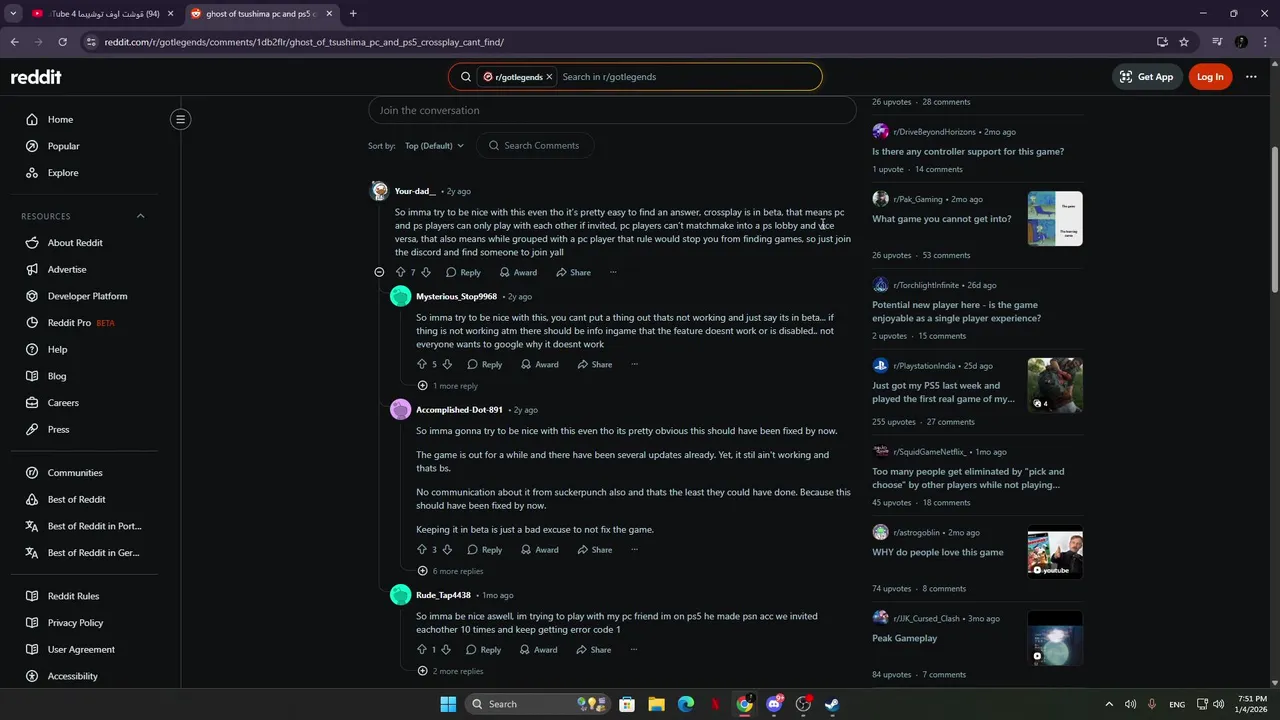Upvote Accomplished-Dot-891's comment
The image size is (1280, 720).
[421, 549]
